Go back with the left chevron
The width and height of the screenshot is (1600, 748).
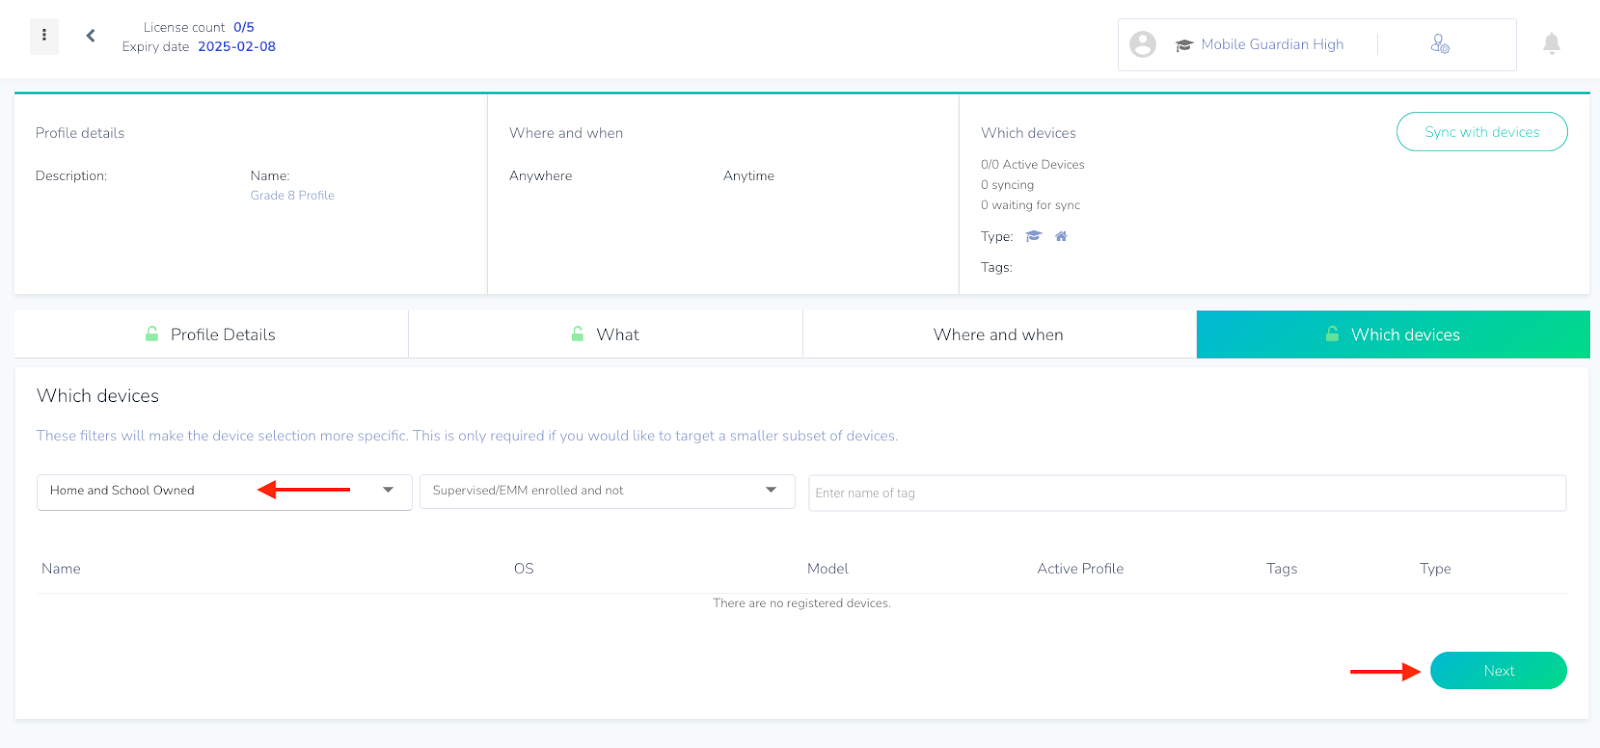(90, 36)
